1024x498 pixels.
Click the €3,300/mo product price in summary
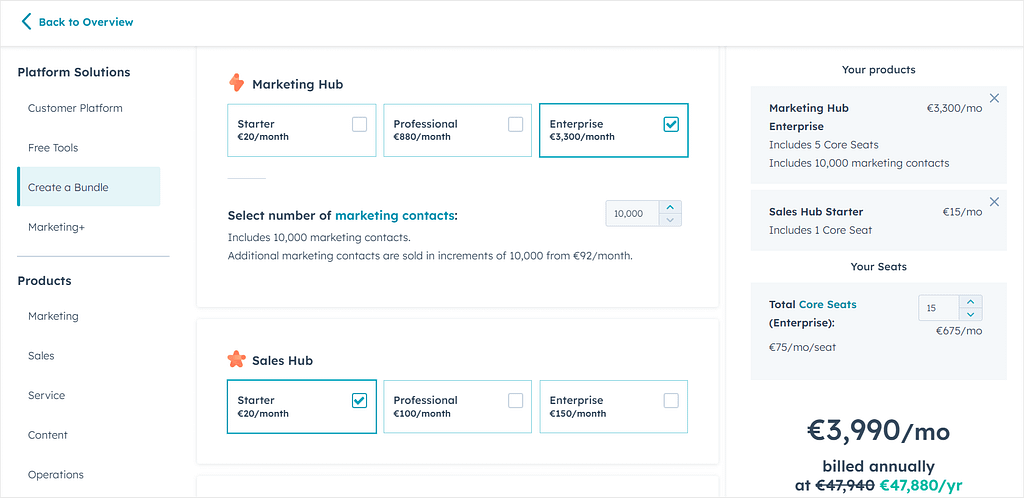click(954, 108)
